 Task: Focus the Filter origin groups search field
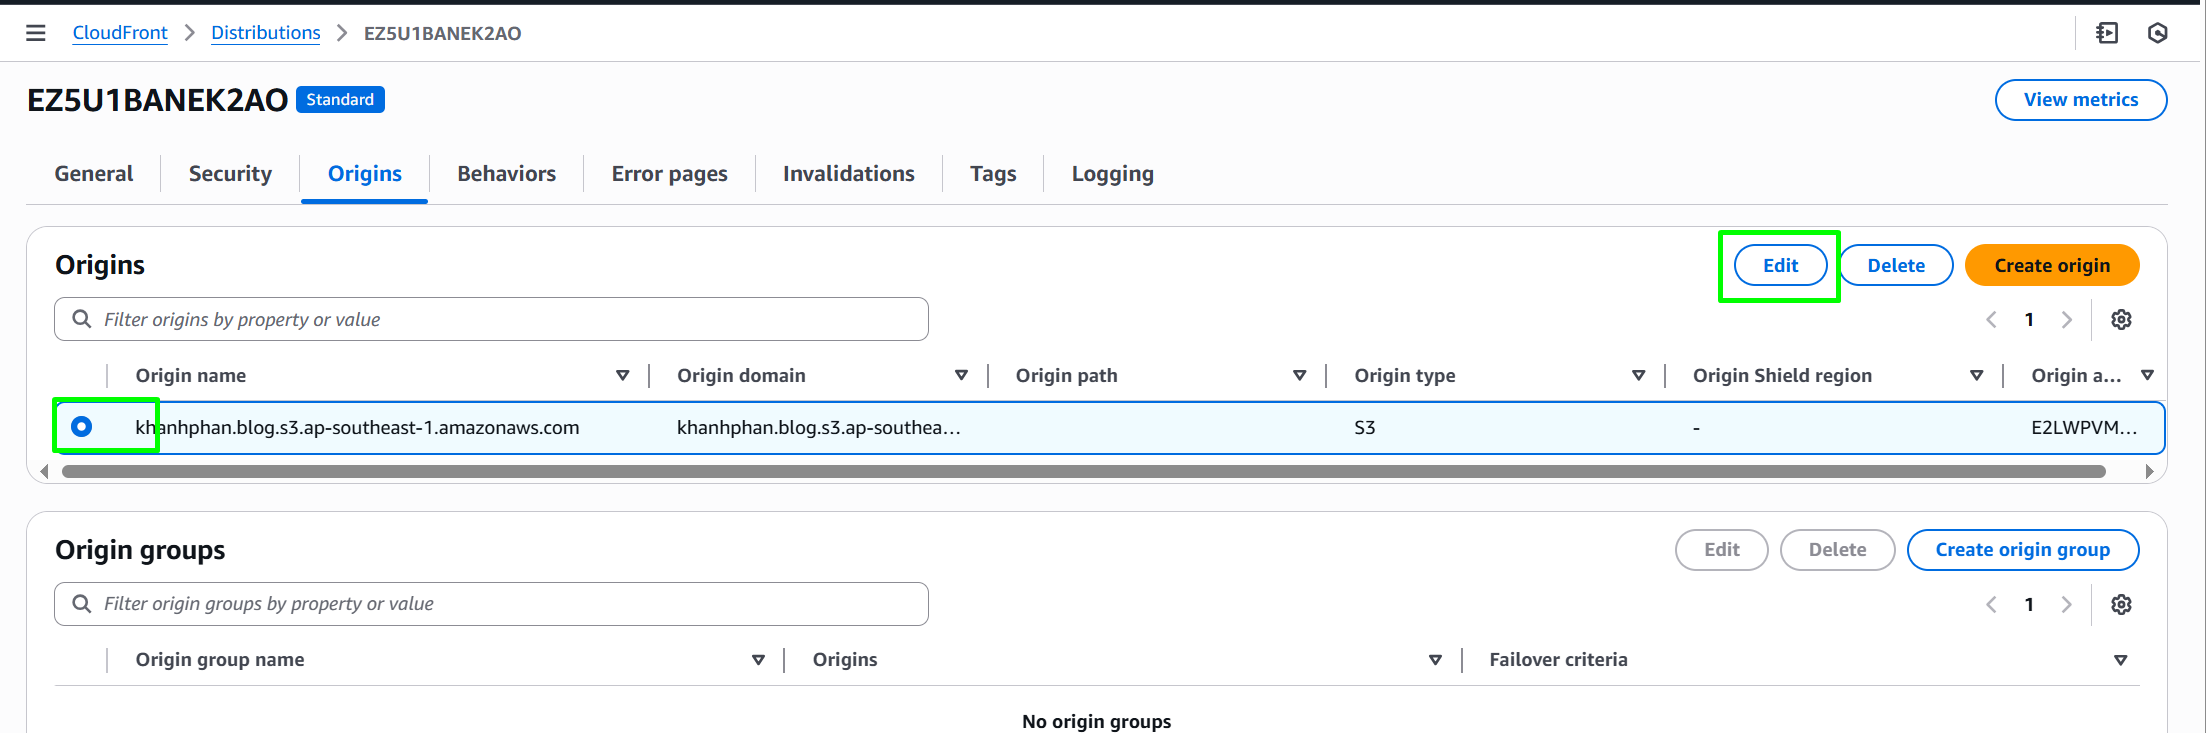pos(491,604)
